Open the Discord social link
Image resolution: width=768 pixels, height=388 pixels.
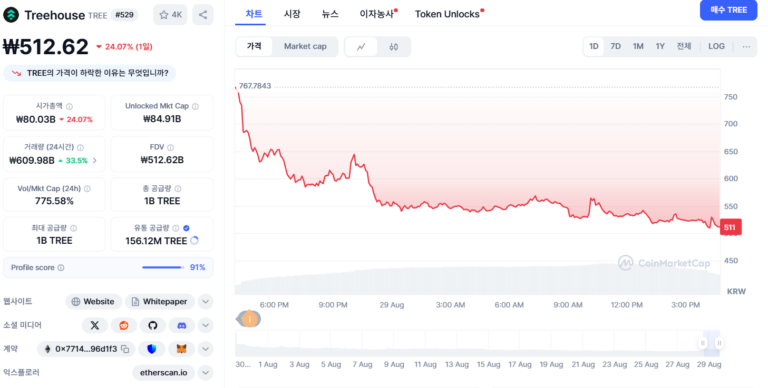tap(182, 325)
